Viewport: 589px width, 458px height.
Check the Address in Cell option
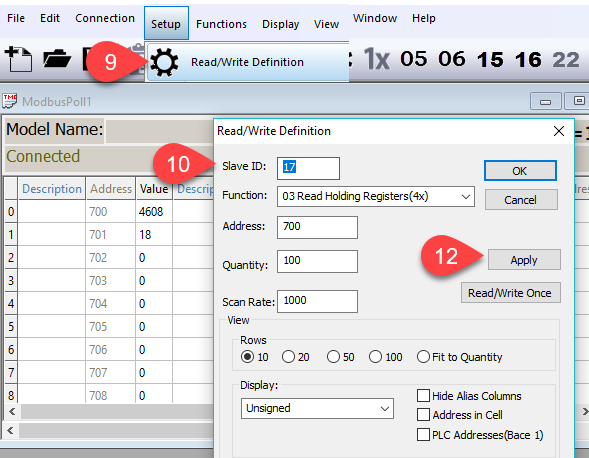(x=423, y=415)
